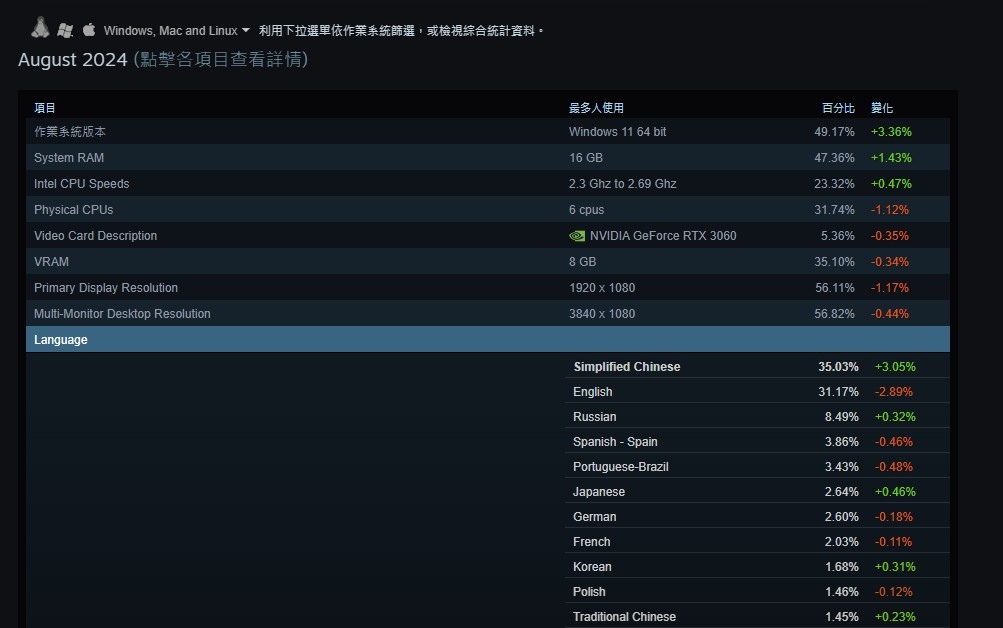
Task: Open the Windows, Mac and Linux dropdown
Action: click(x=177, y=31)
